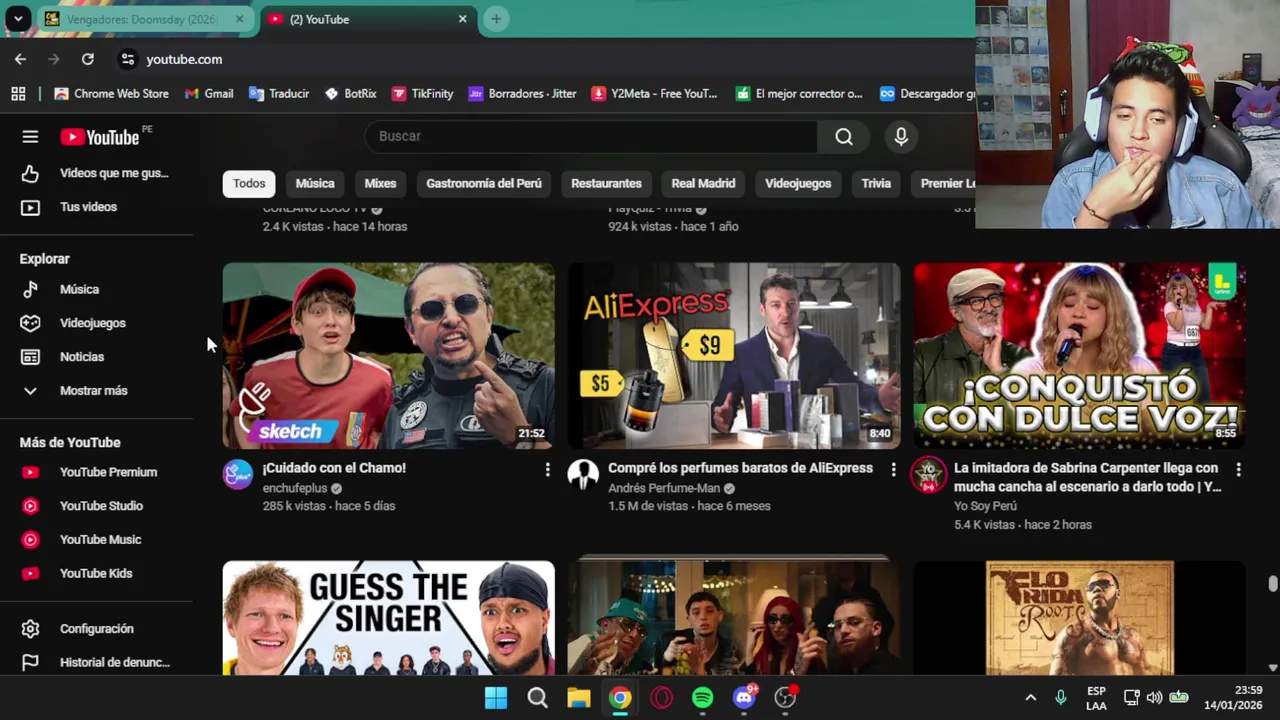Select the Música filter chip

[315, 183]
